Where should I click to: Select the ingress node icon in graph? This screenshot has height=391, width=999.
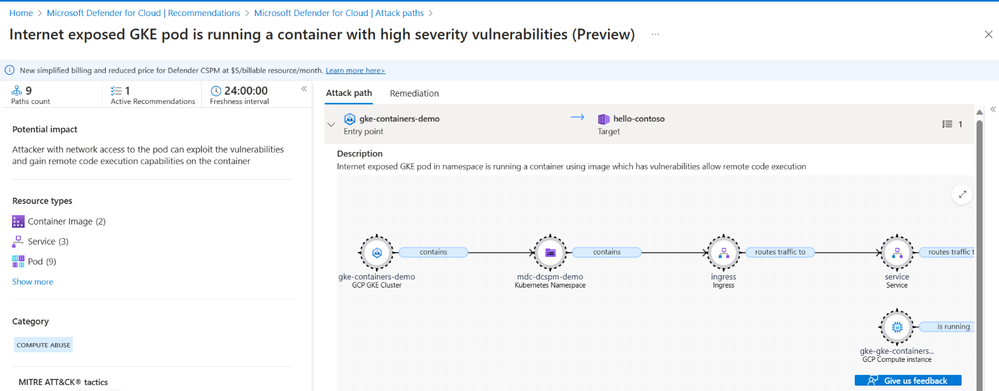[723, 252]
